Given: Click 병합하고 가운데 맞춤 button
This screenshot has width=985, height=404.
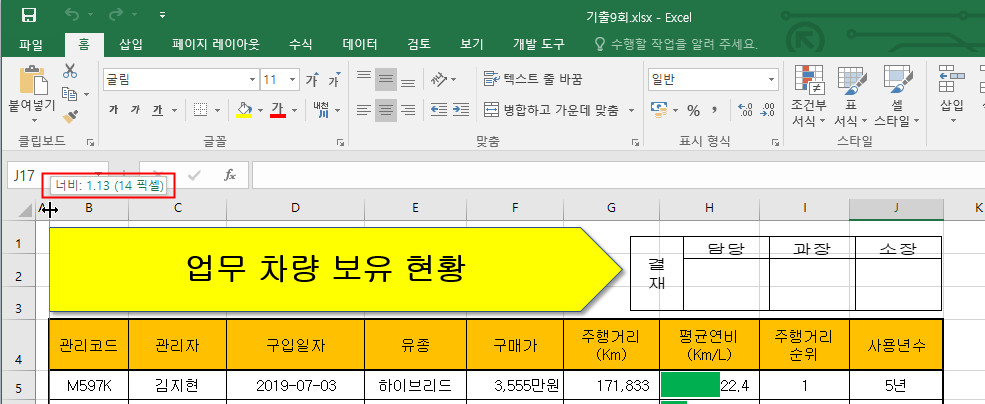Looking at the screenshot, I should (x=558, y=110).
